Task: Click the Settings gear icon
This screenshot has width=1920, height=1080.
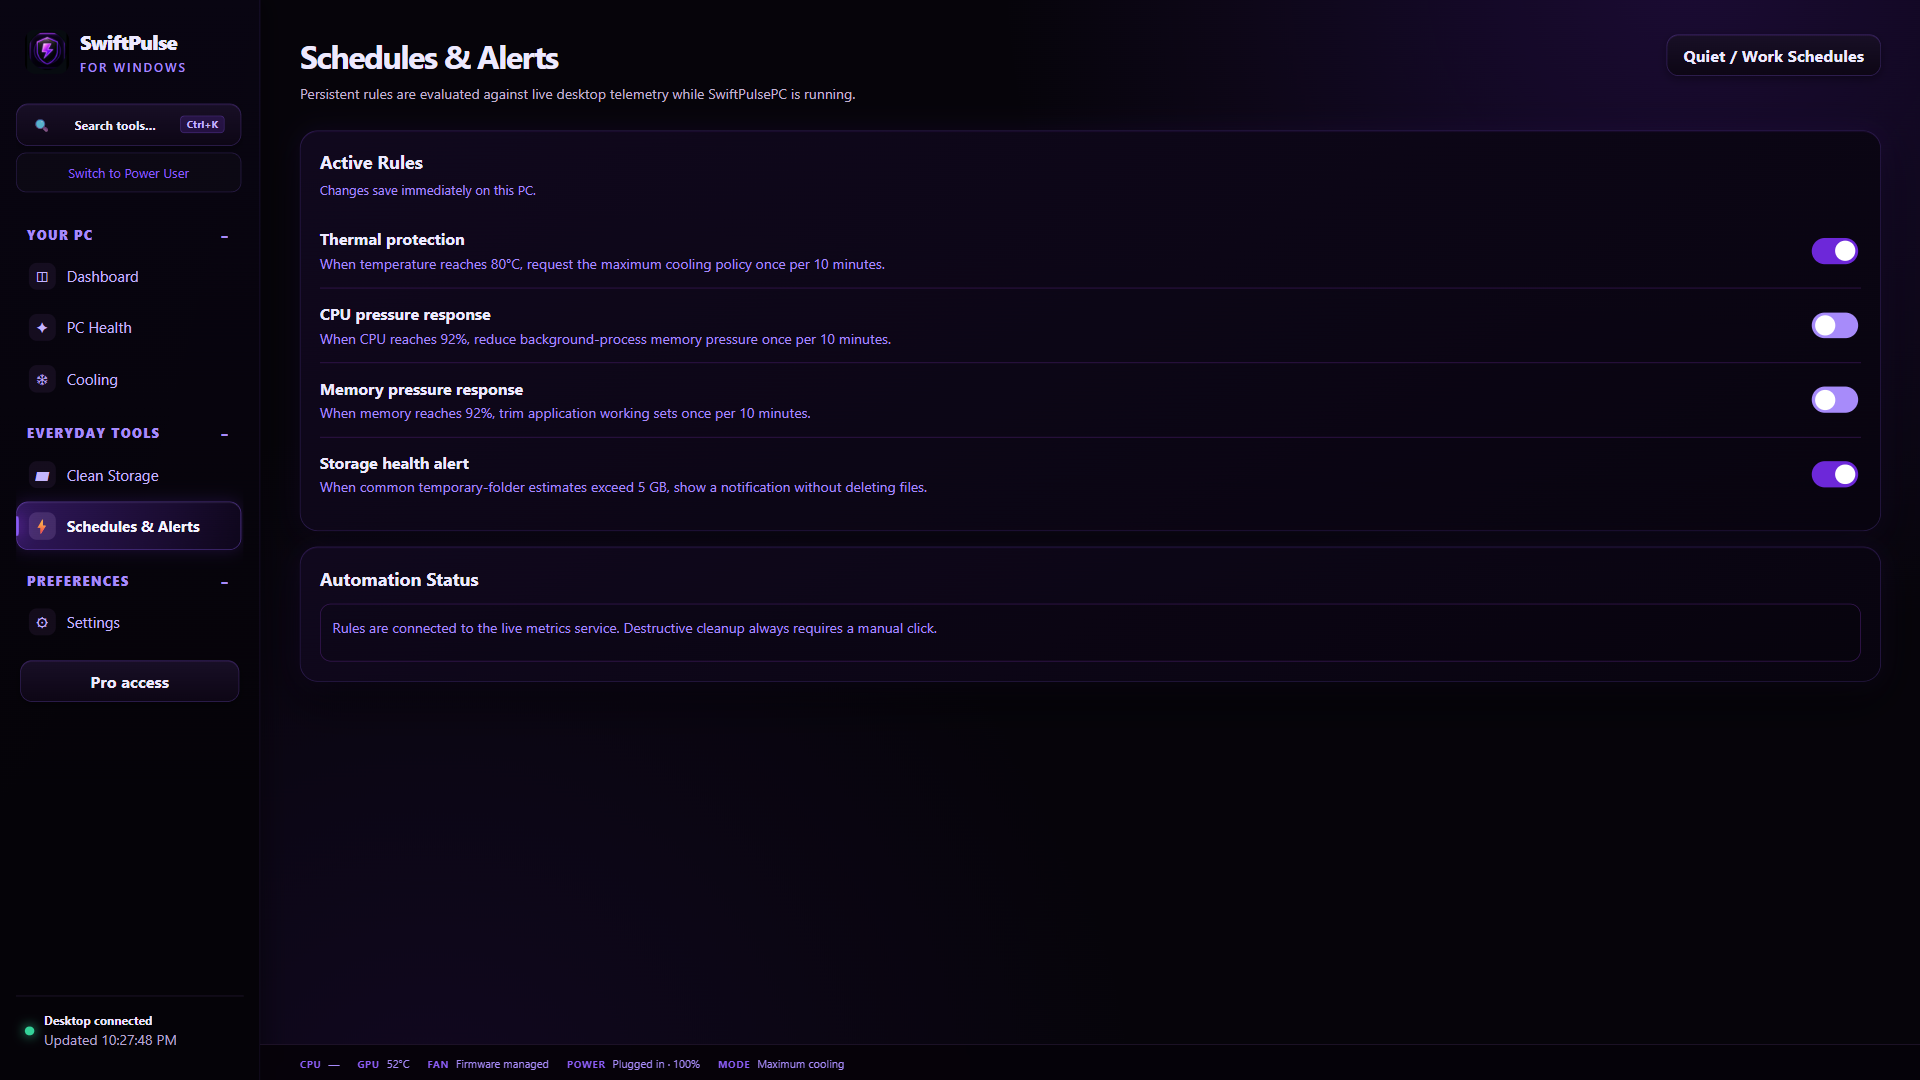Action: [x=42, y=623]
